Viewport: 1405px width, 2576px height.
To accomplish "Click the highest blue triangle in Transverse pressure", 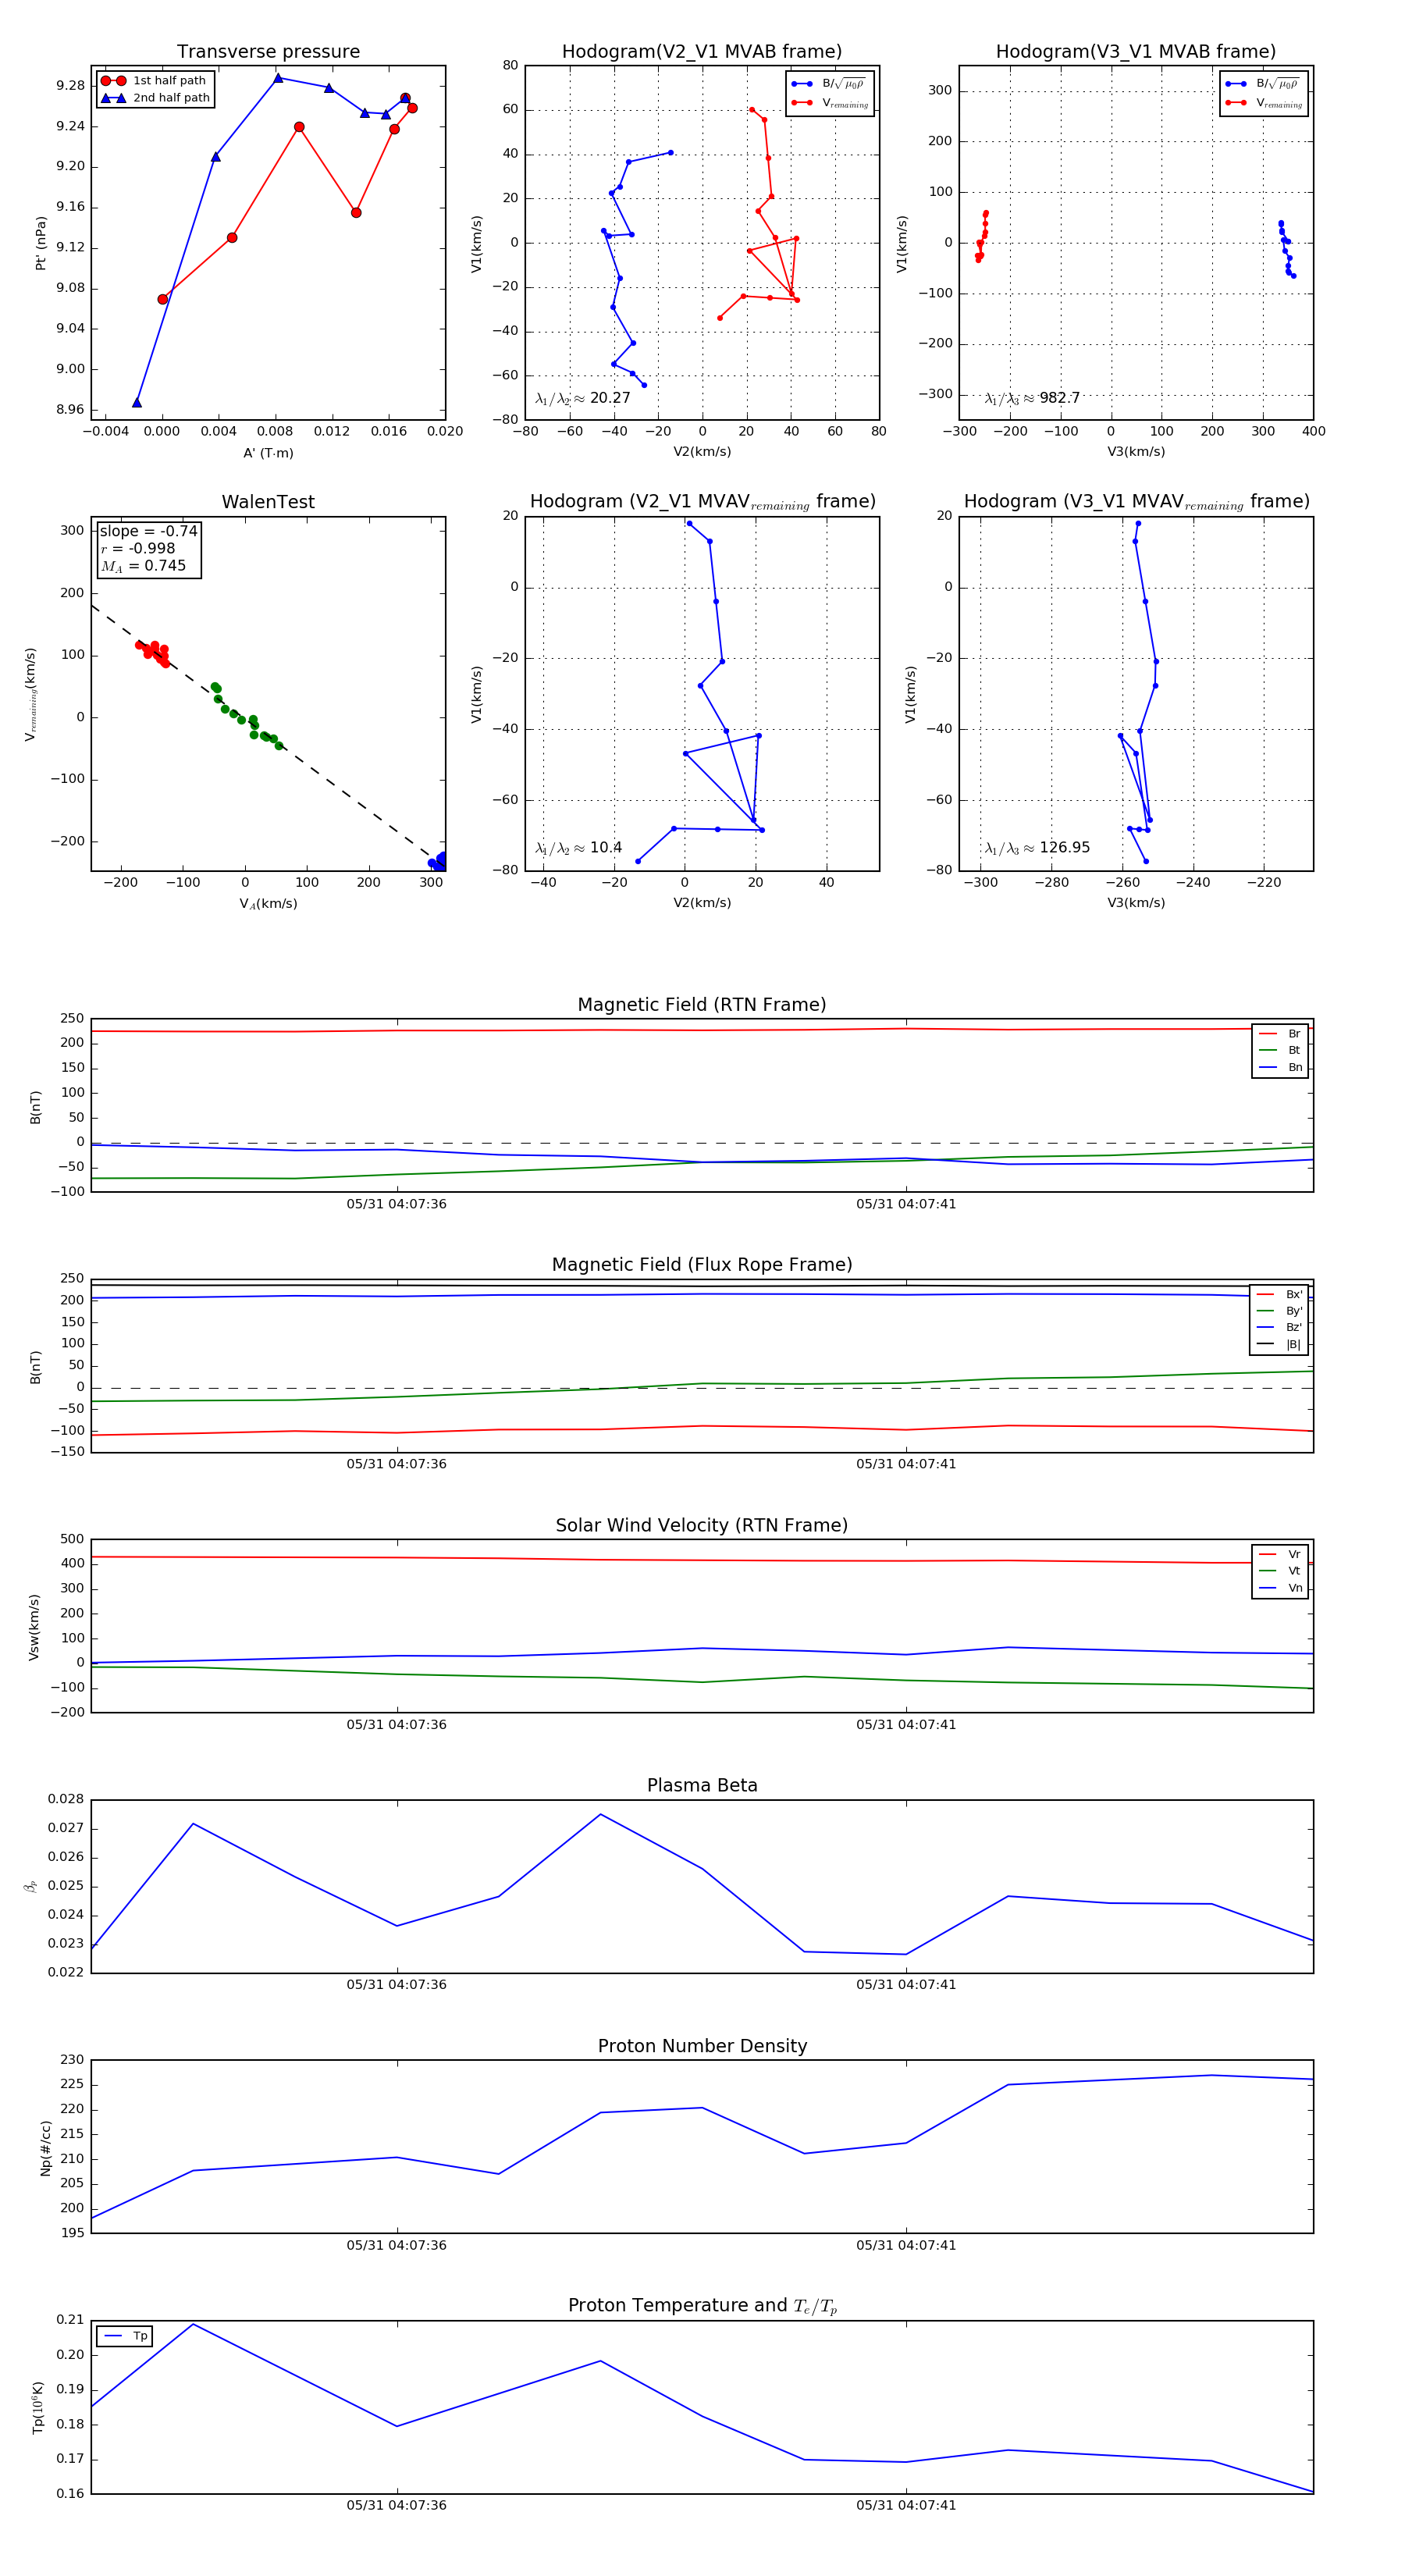I will click(x=278, y=78).
